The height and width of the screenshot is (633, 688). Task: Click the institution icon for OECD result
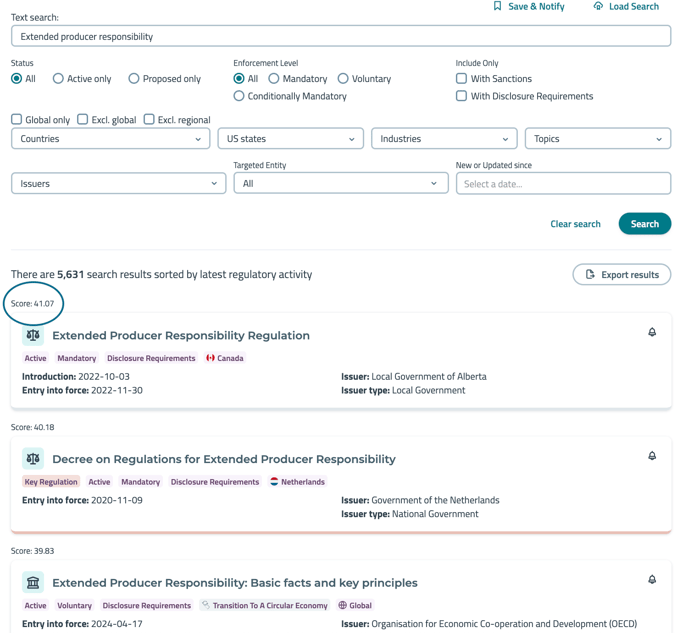33,583
